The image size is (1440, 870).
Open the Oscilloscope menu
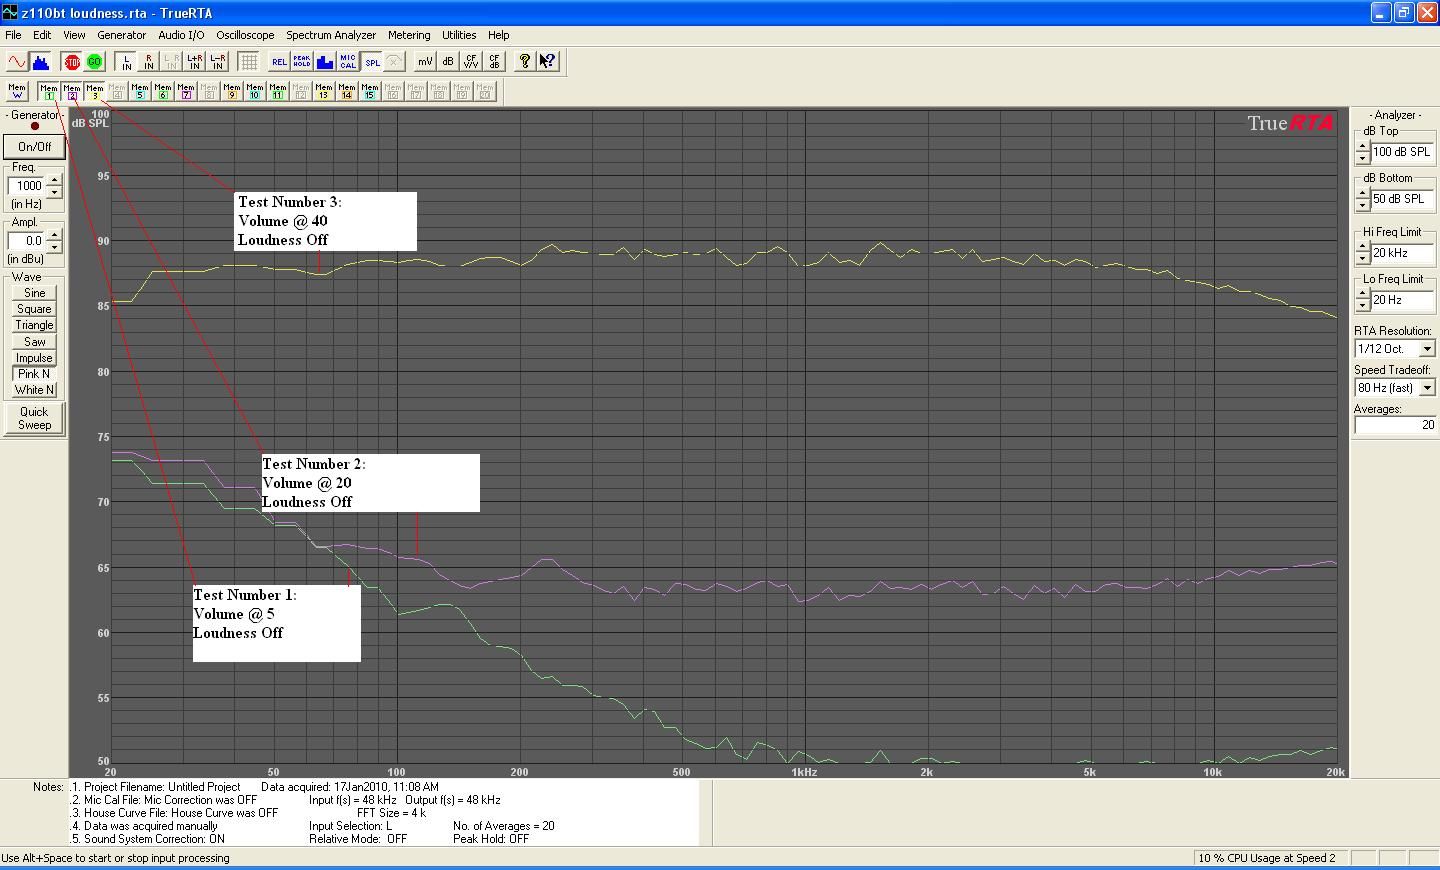pyautogui.click(x=245, y=35)
